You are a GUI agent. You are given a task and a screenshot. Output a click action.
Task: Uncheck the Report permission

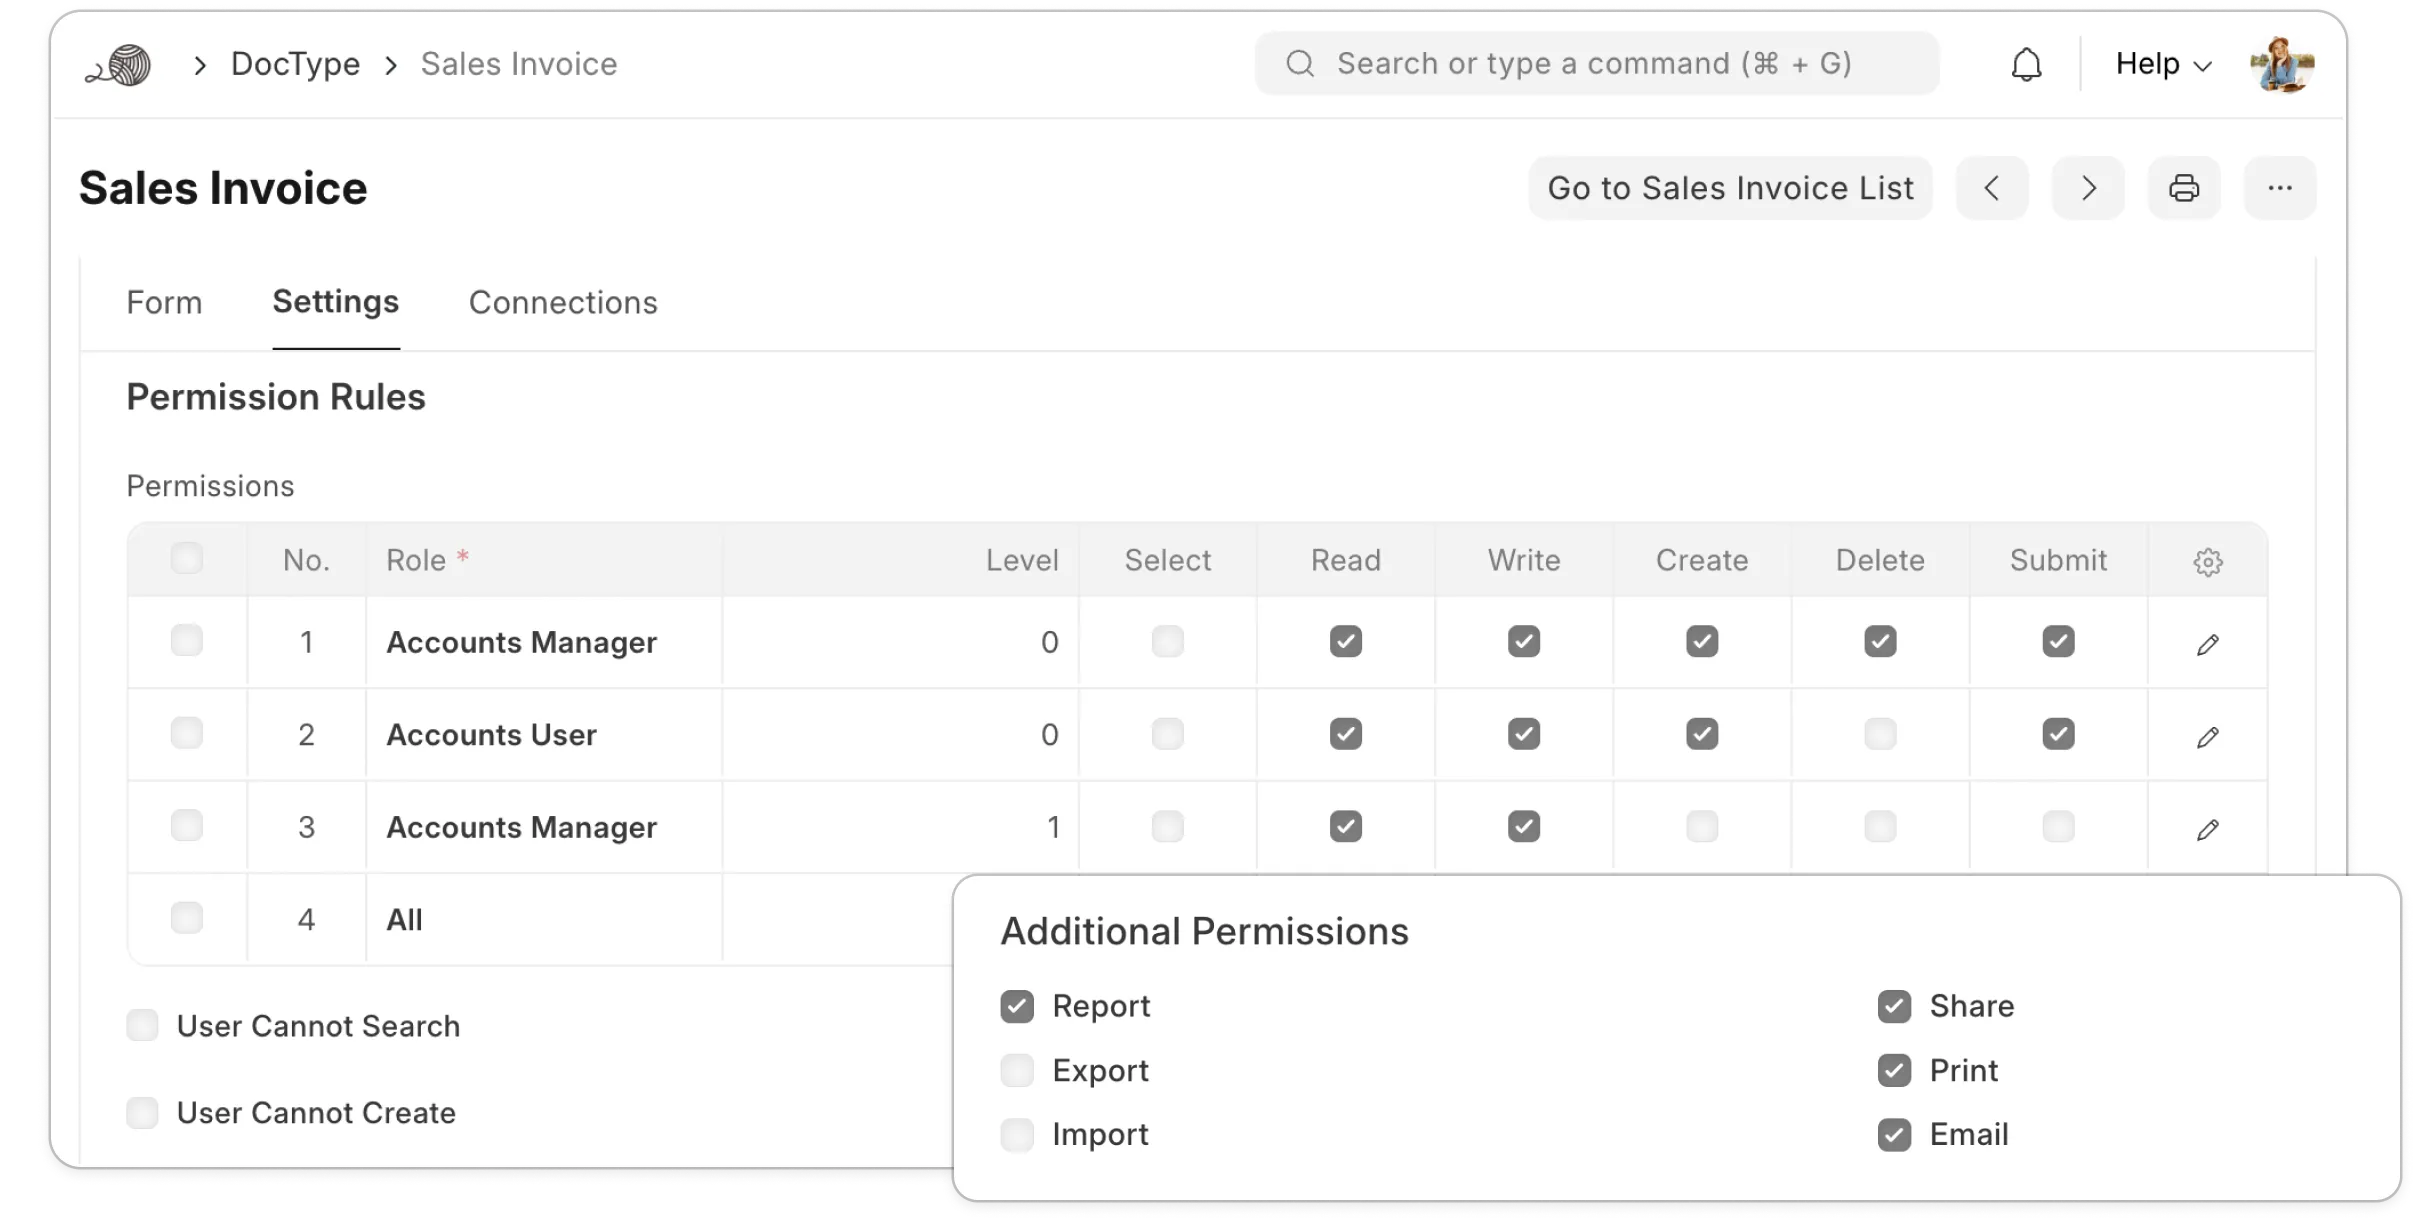coord(1017,1007)
